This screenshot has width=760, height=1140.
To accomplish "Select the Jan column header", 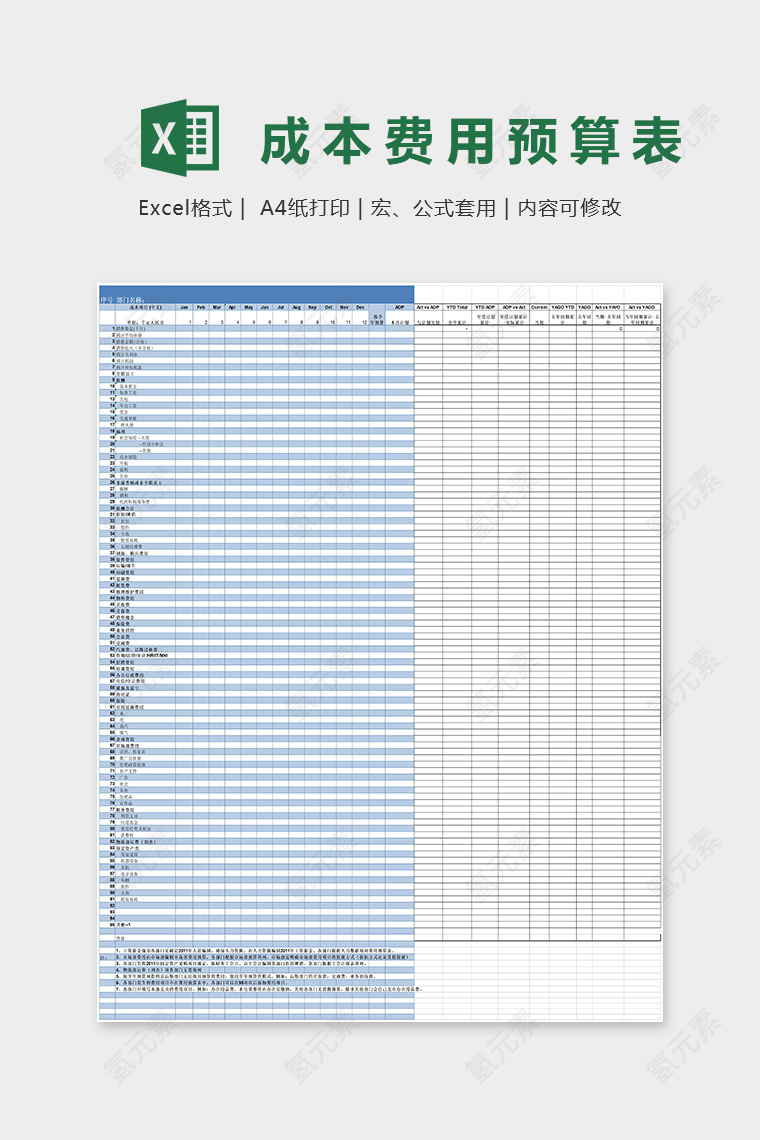I will click(185, 308).
